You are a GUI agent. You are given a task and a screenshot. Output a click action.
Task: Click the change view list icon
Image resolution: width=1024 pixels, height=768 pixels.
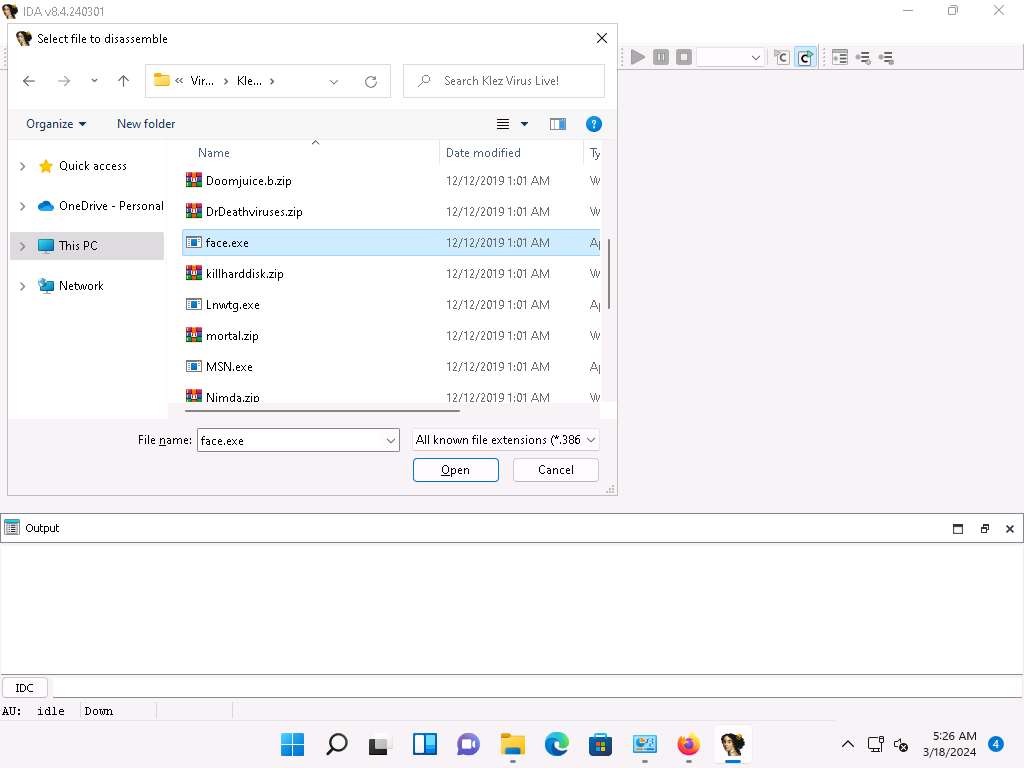504,124
